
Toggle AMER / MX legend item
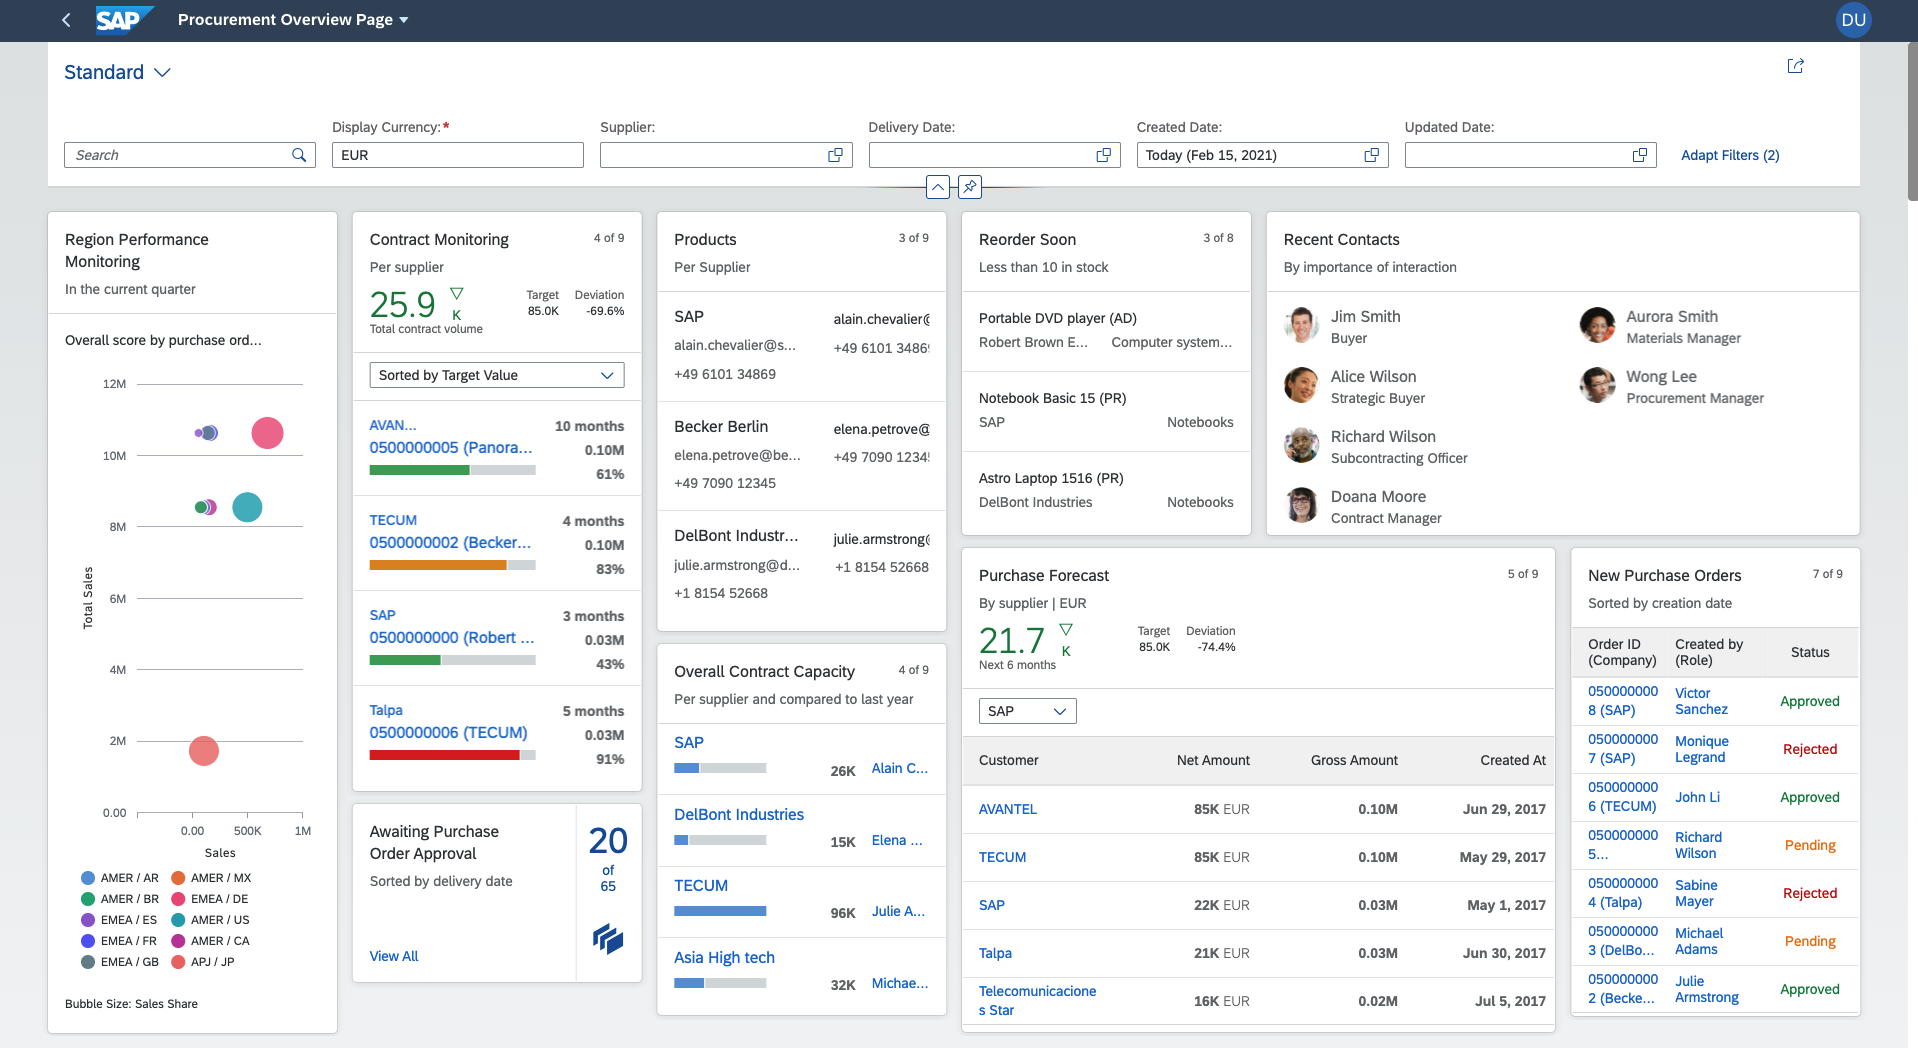211,878
